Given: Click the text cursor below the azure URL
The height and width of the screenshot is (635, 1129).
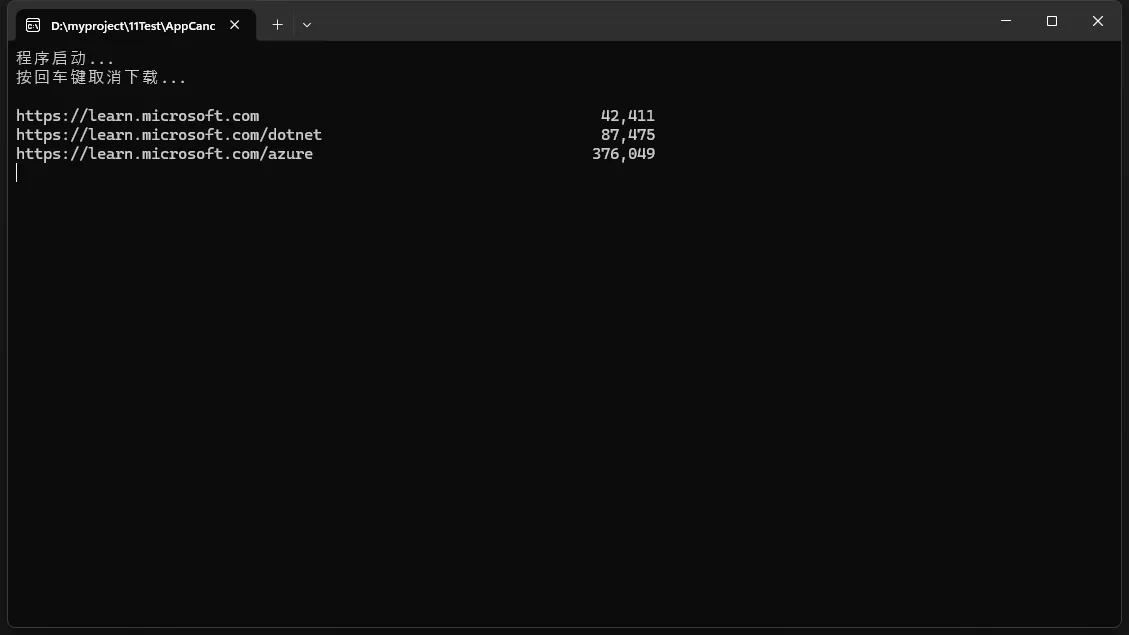Looking at the screenshot, I should point(17,173).
